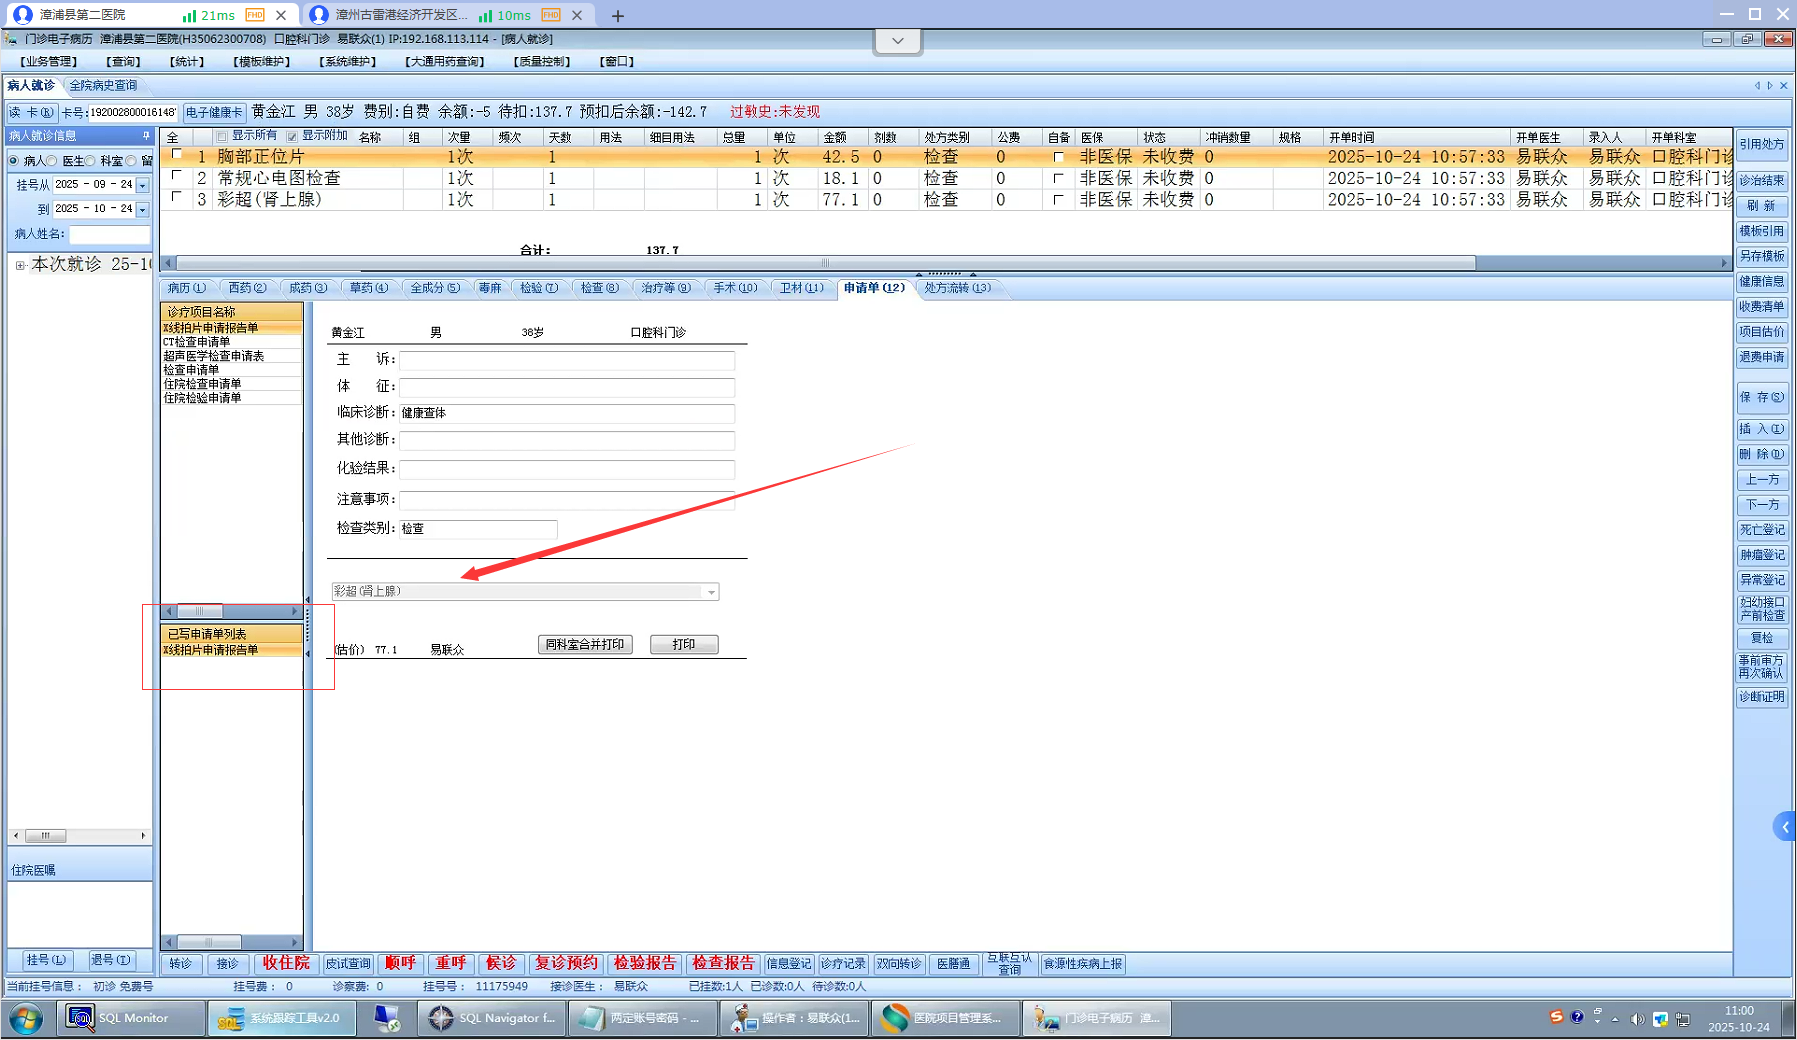1797x1040 pixels.
Task: Click the red 收住院 button
Action: 286,963
